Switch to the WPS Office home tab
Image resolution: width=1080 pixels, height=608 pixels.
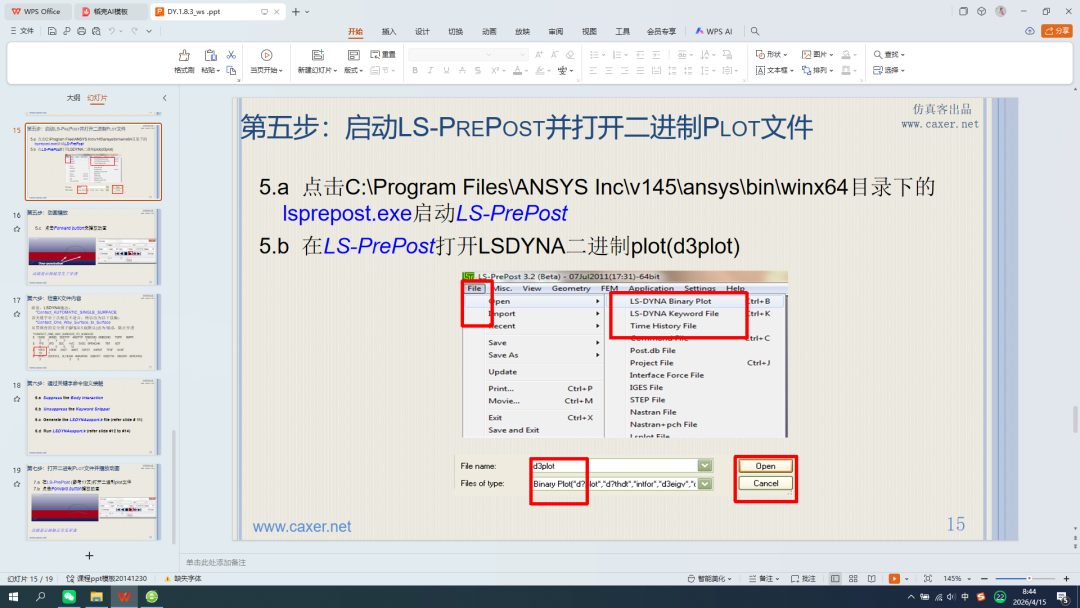click(36, 12)
